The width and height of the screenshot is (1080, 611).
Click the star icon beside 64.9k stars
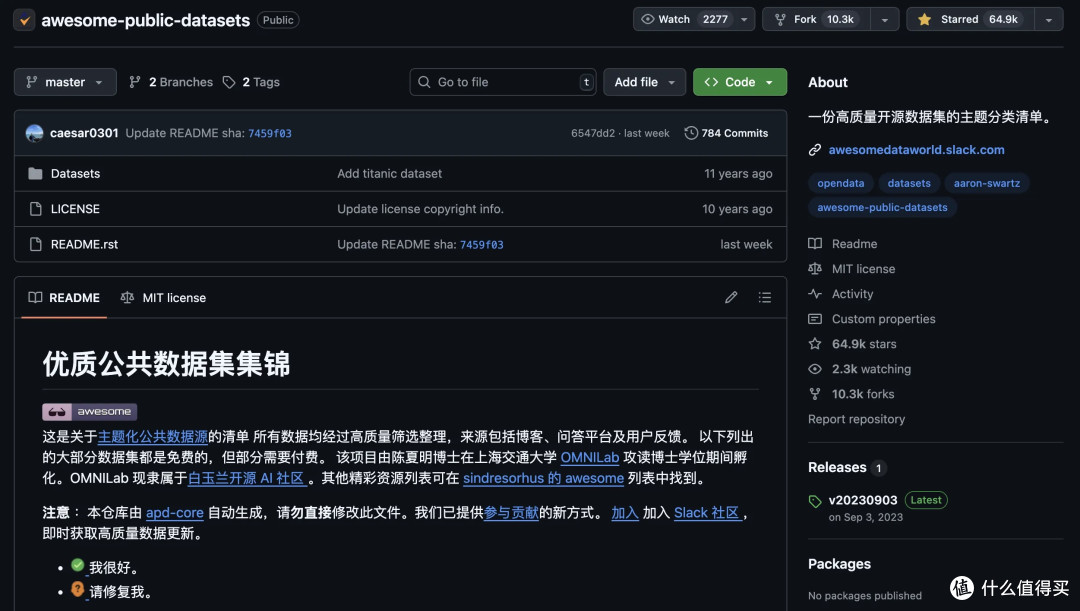tap(815, 344)
